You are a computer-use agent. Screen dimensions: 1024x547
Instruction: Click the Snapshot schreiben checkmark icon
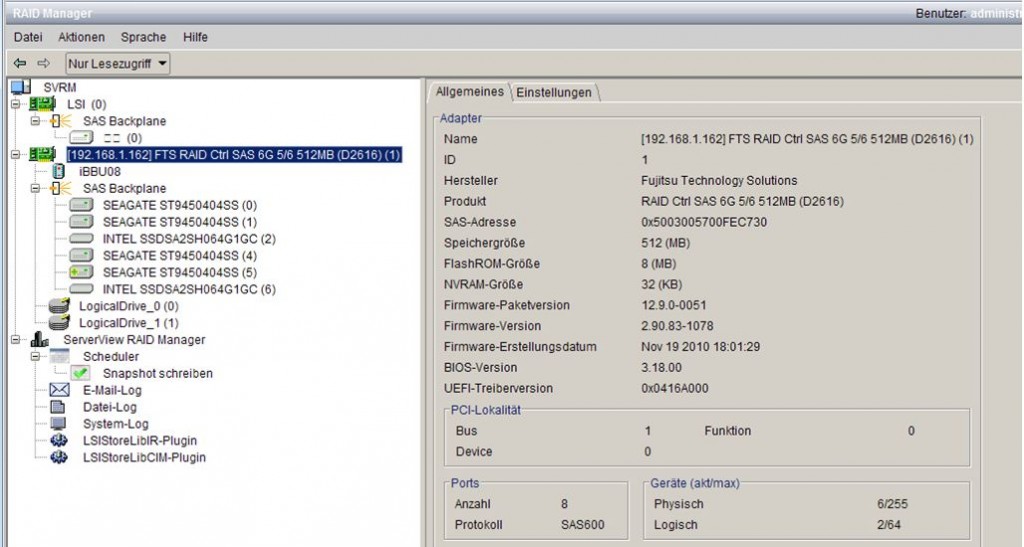(x=80, y=373)
